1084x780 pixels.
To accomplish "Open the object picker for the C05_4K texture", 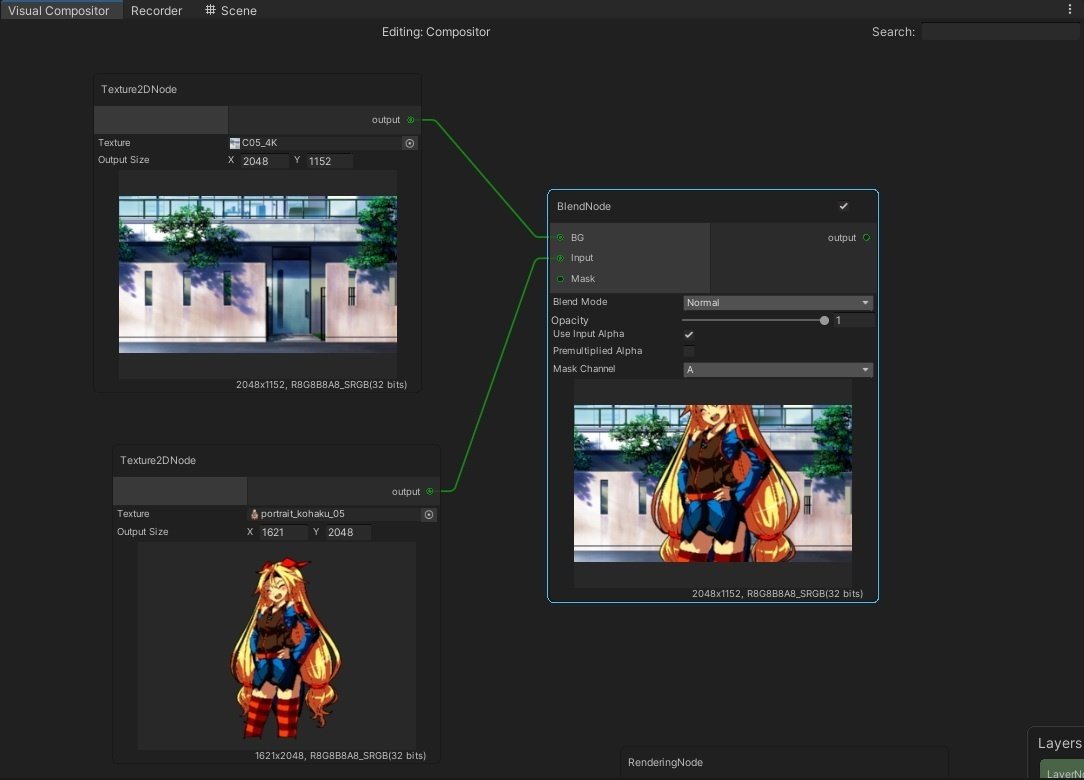I will click(410, 143).
